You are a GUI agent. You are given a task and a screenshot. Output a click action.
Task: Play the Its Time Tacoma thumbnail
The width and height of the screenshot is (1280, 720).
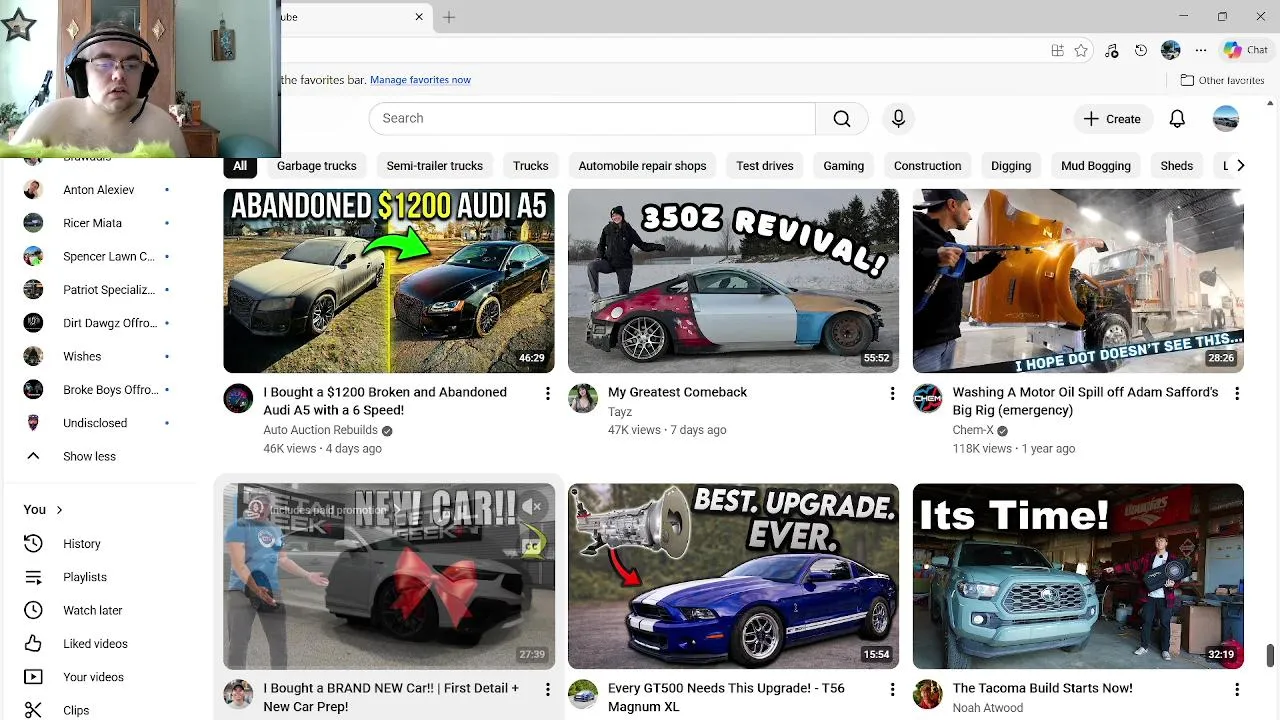pos(1078,577)
